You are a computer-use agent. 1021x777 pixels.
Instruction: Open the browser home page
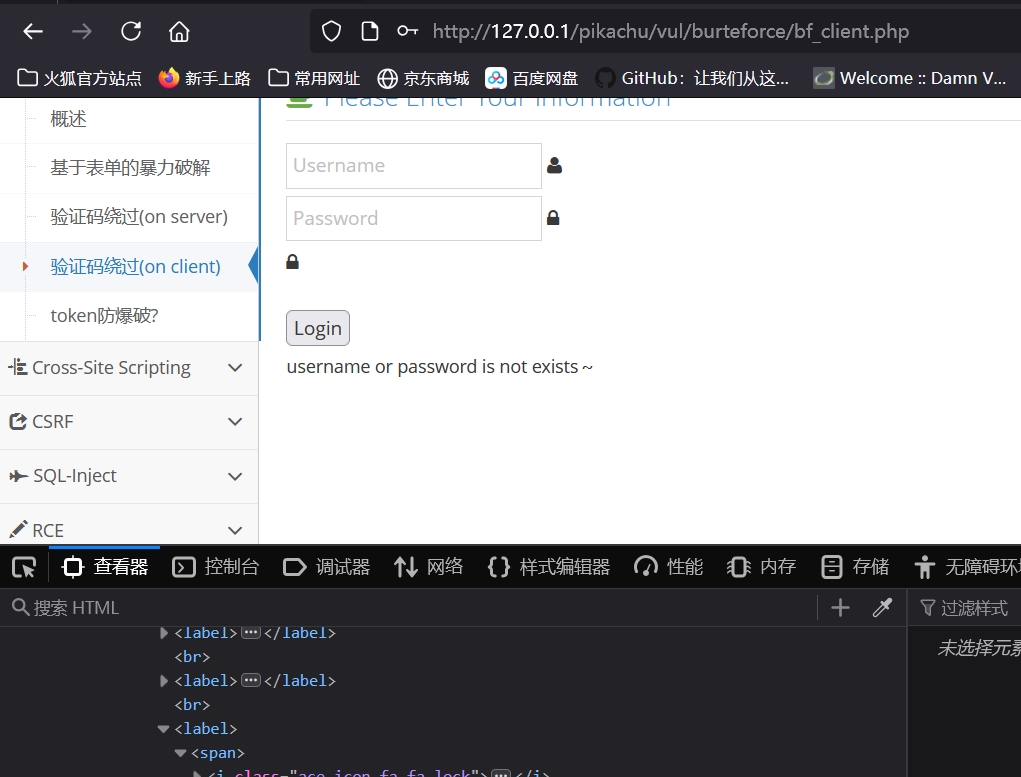[179, 31]
